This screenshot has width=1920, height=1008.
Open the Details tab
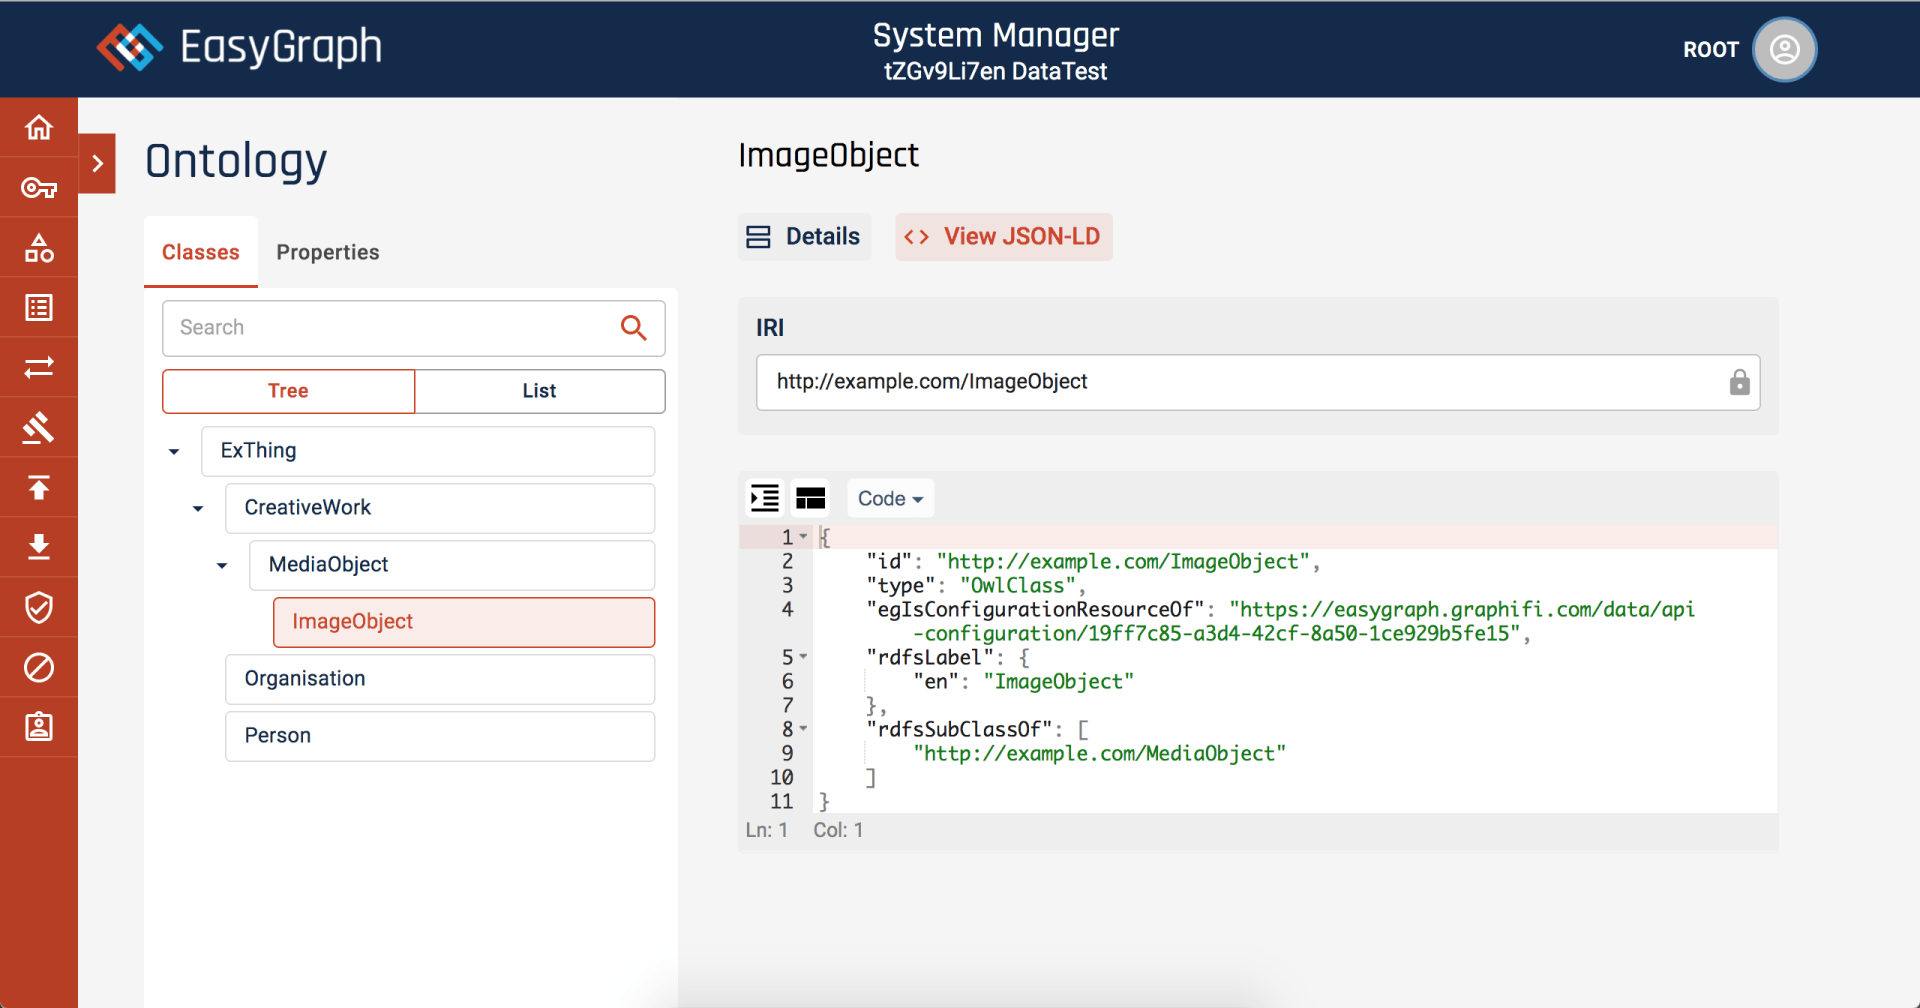pos(804,237)
